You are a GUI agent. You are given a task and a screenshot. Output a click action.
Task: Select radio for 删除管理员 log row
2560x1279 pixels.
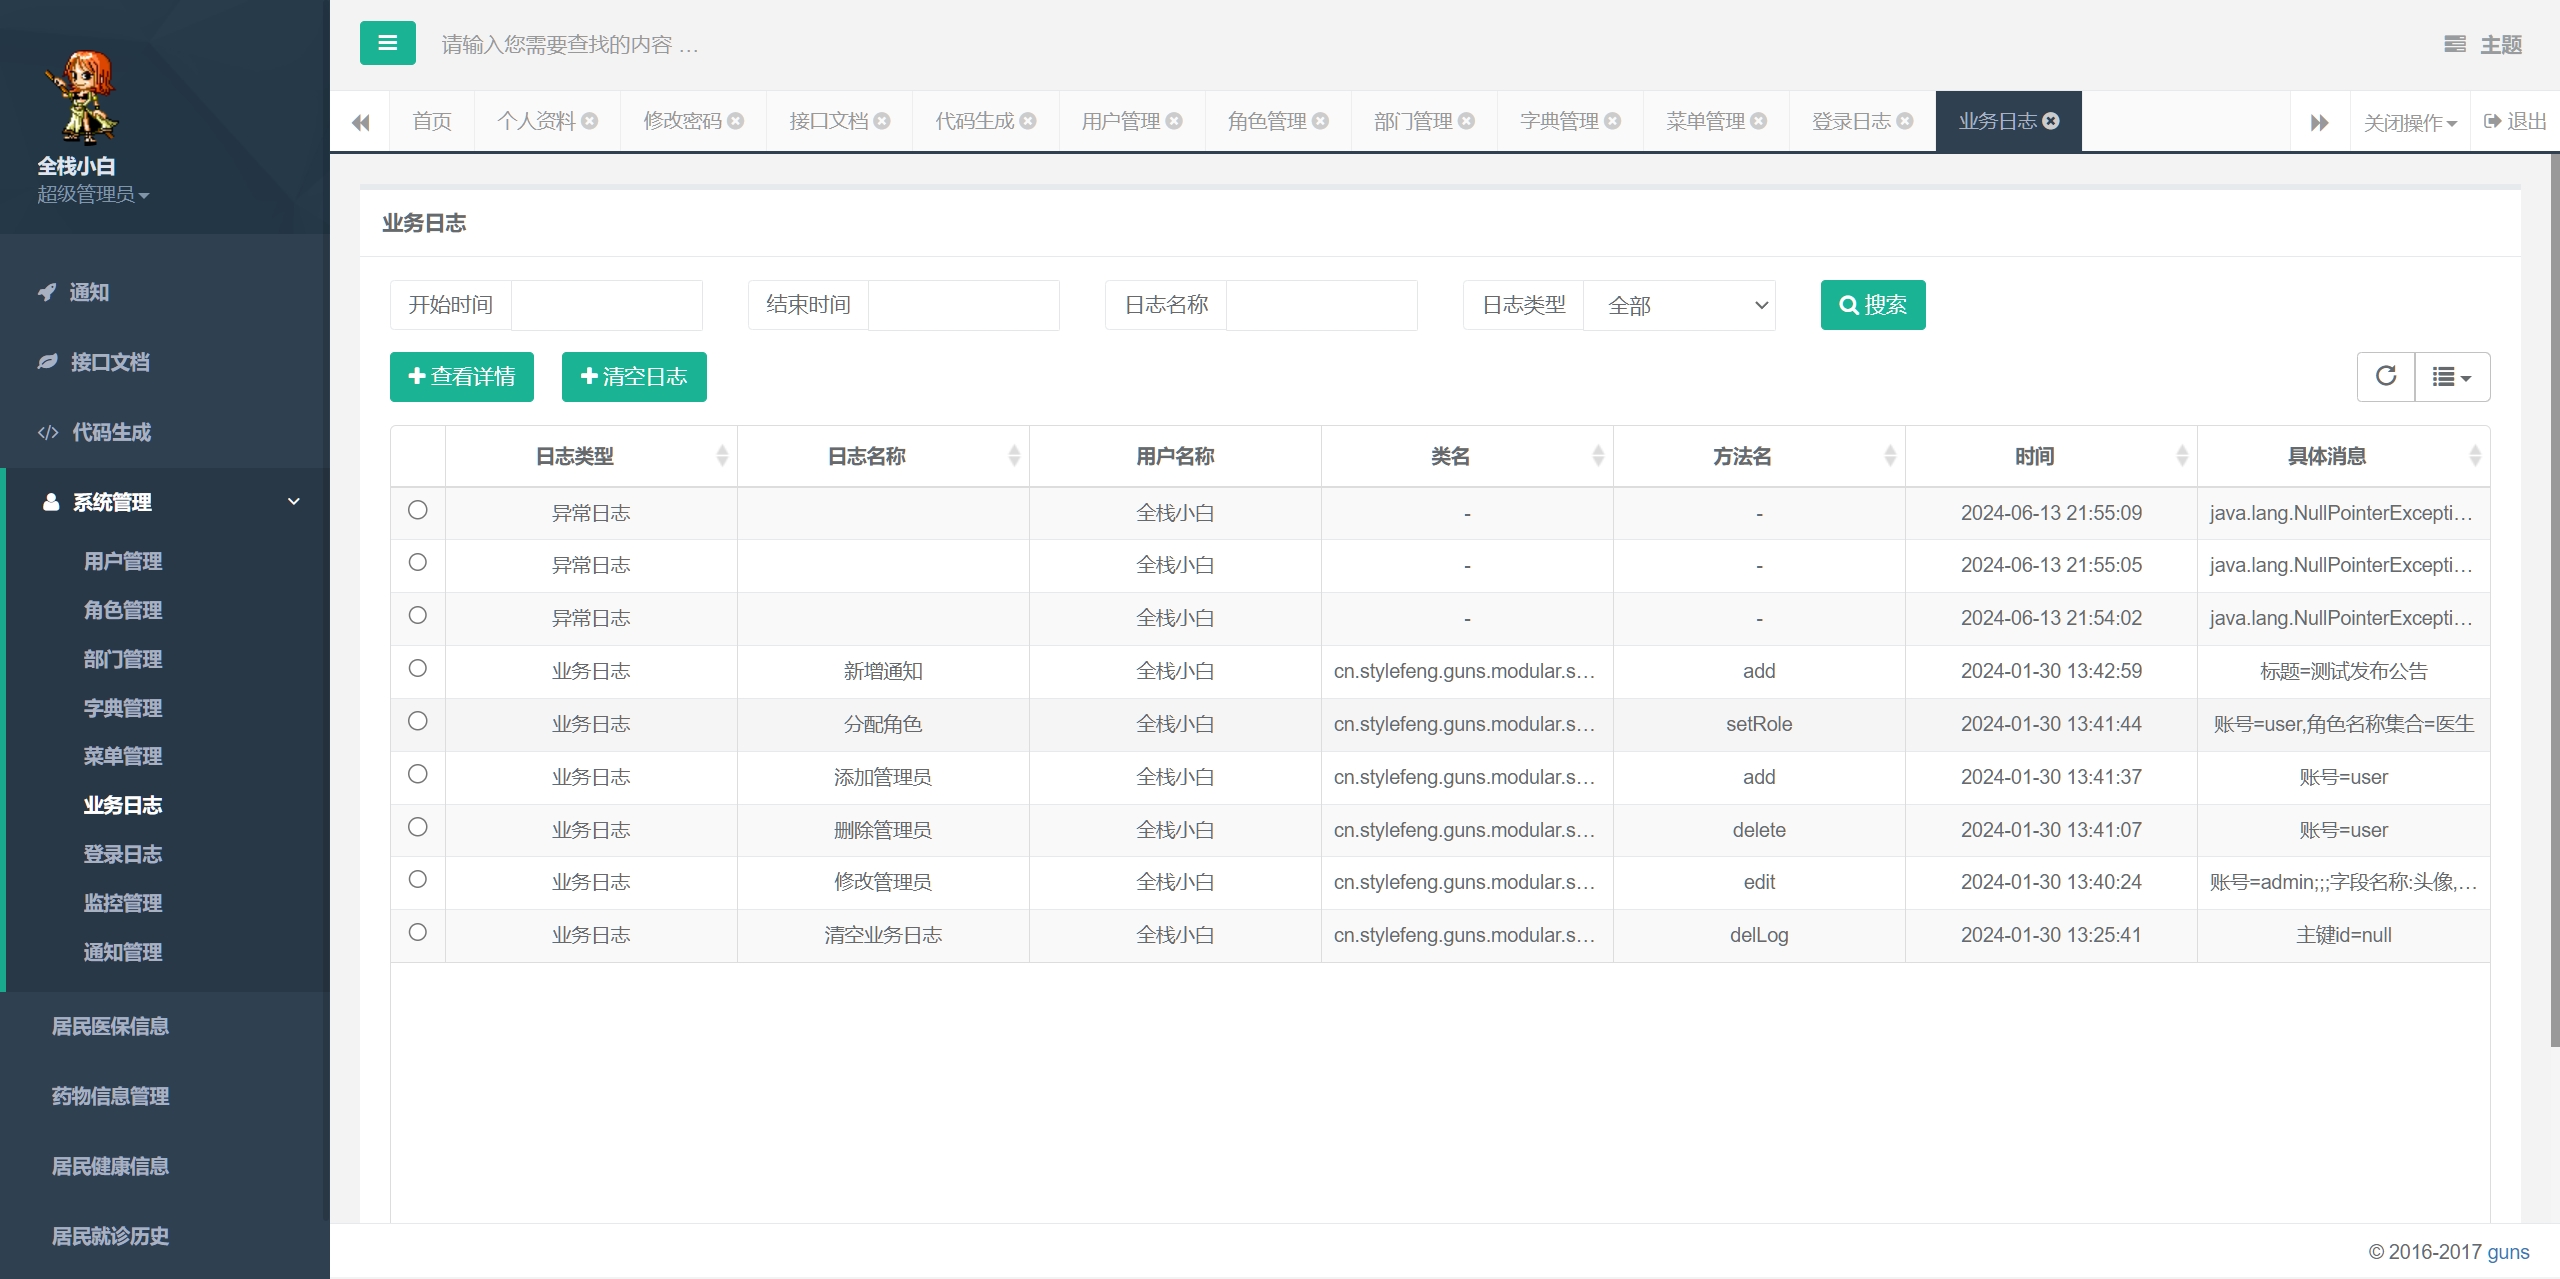(418, 827)
